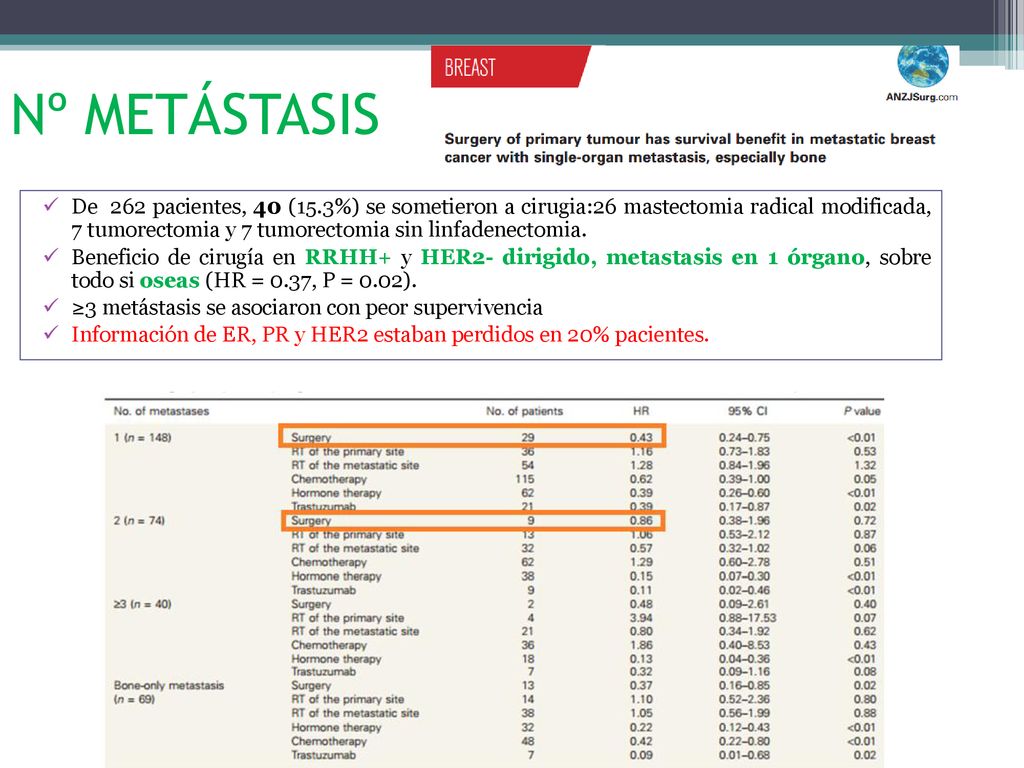Click the CI value '0.26–0.60'
1024x768 pixels.
(744, 493)
